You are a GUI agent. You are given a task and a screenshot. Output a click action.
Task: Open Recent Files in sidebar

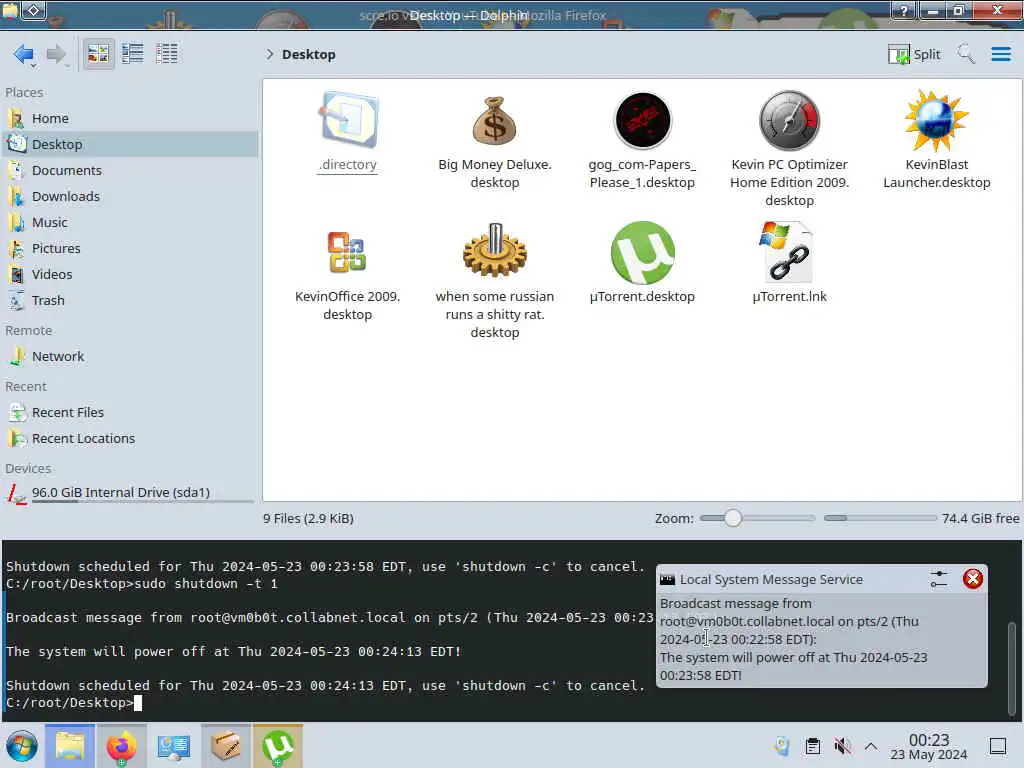point(131,413)
